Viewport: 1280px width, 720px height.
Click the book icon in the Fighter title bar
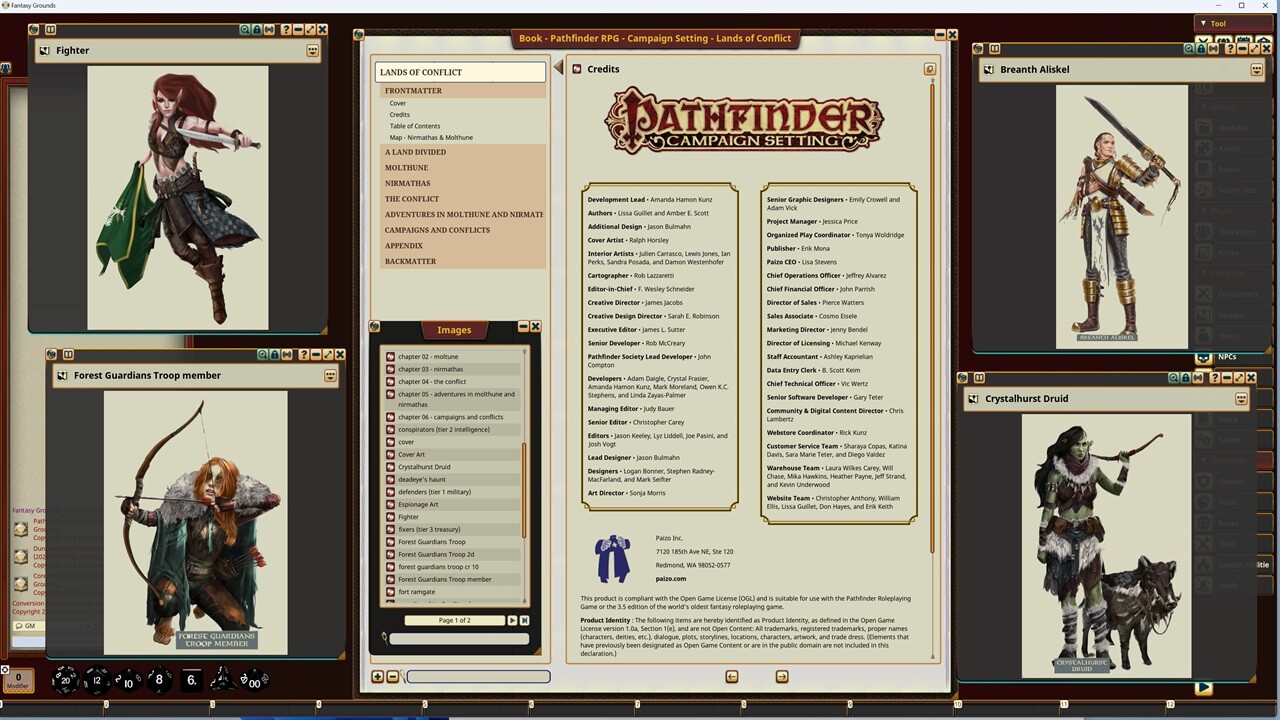click(x=50, y=29)
